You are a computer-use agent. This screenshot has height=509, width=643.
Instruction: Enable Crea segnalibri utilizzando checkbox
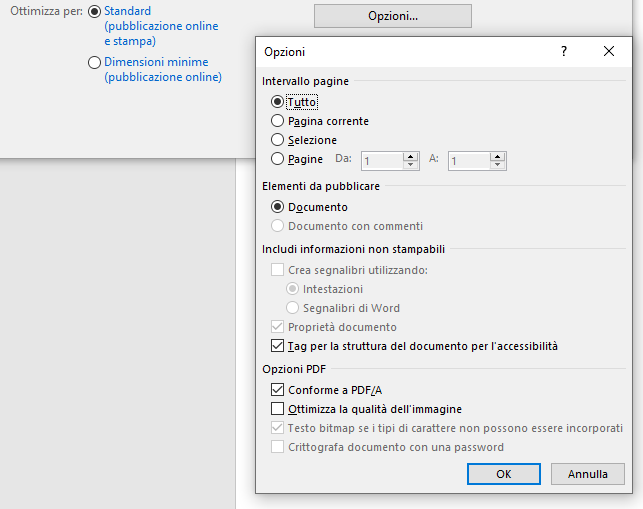tap(278, 270)
